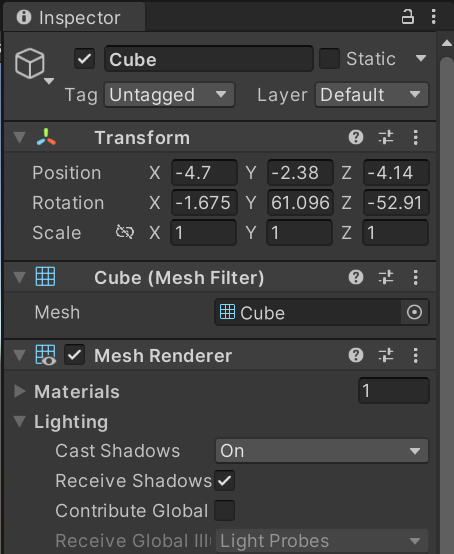Switch to the Inspector tab
This screenshot has height=554, width=454.
click(74, 17)
